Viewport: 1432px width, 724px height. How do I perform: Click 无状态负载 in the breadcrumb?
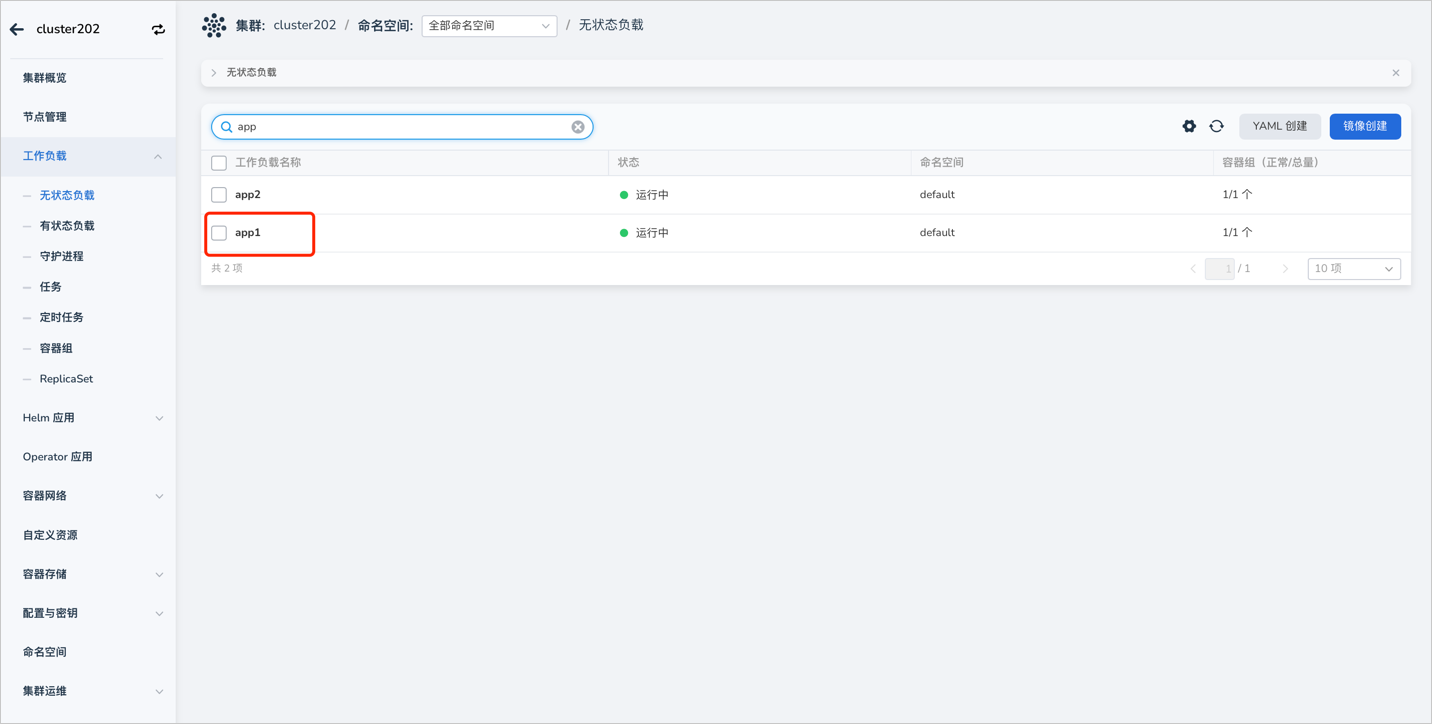pyautogui.click(x=611, y=26)
